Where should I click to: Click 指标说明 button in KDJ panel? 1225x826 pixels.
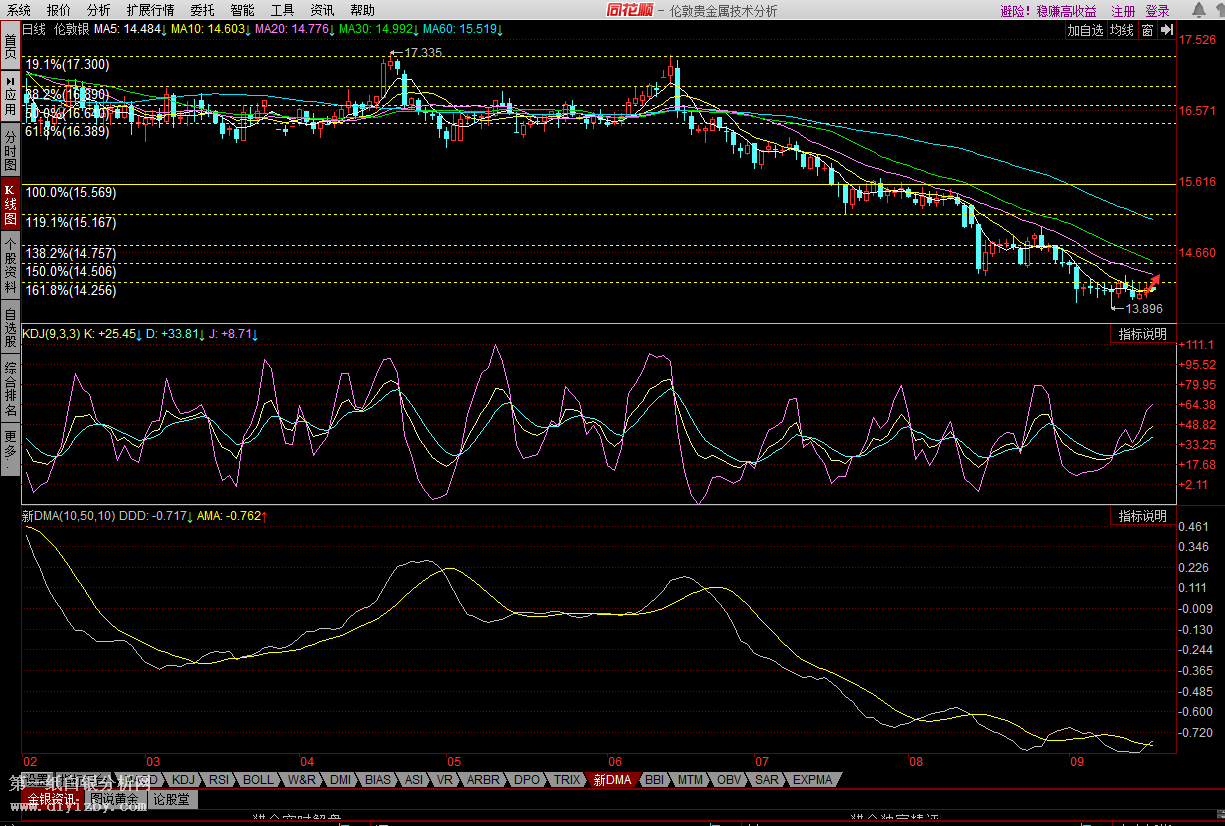1141,335
